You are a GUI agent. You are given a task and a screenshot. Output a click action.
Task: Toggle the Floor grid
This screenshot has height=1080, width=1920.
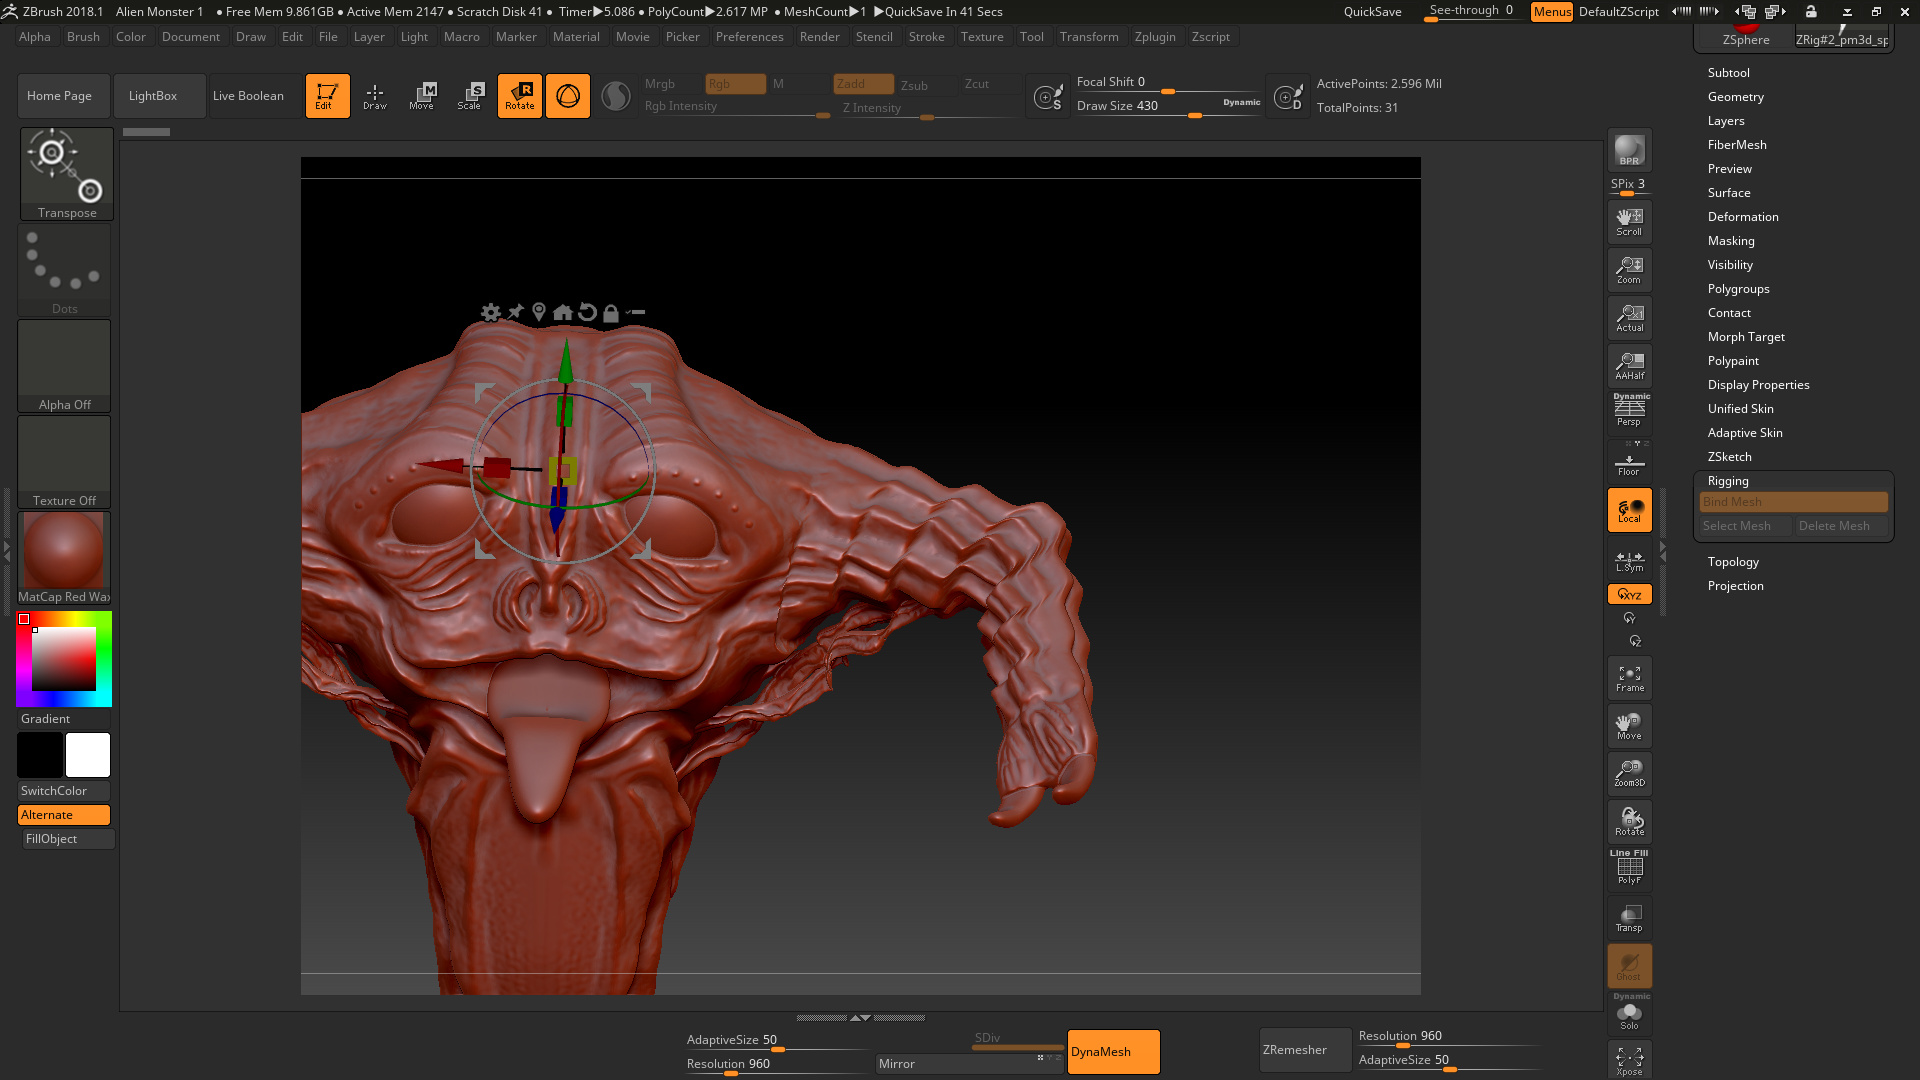tap(1629, 462)
